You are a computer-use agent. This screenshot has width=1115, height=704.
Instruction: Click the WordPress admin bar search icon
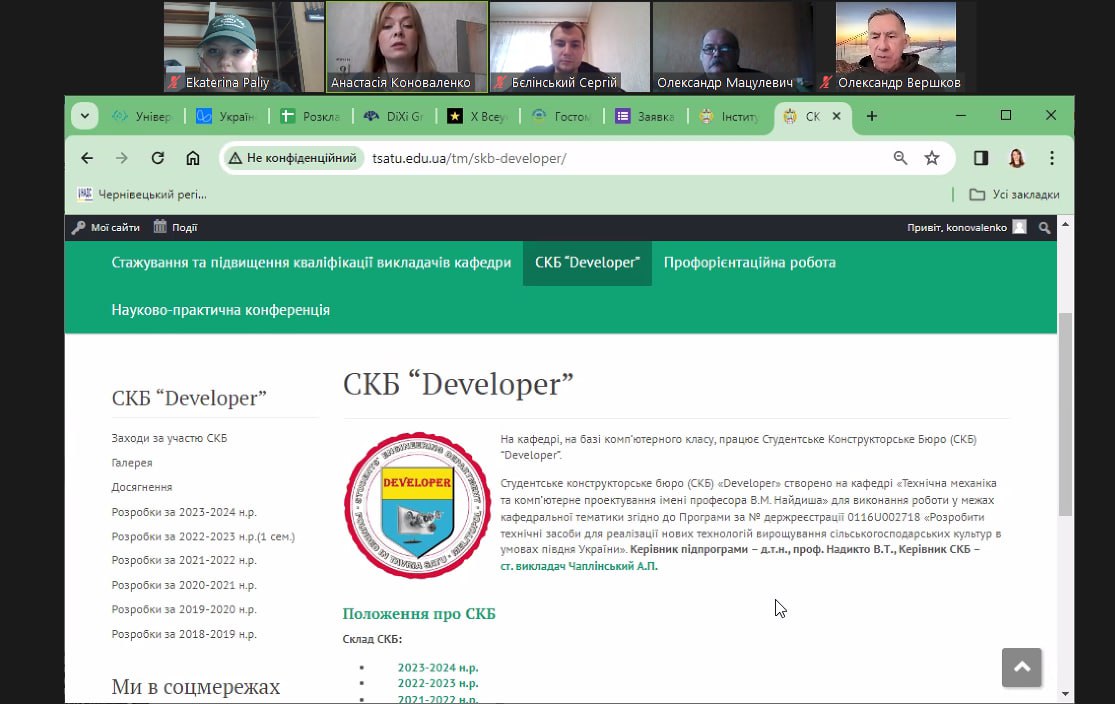[x=1045, y=227]
